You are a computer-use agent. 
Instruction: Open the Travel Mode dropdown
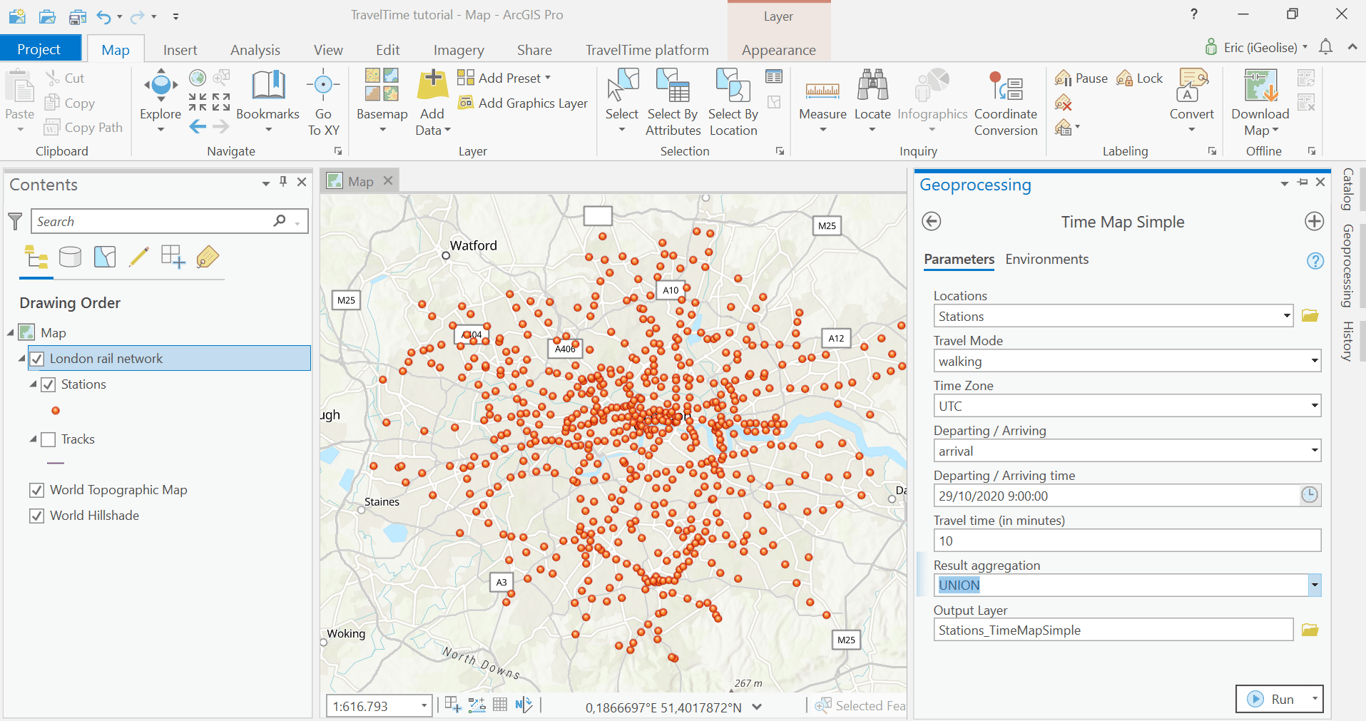point(1314,362)
